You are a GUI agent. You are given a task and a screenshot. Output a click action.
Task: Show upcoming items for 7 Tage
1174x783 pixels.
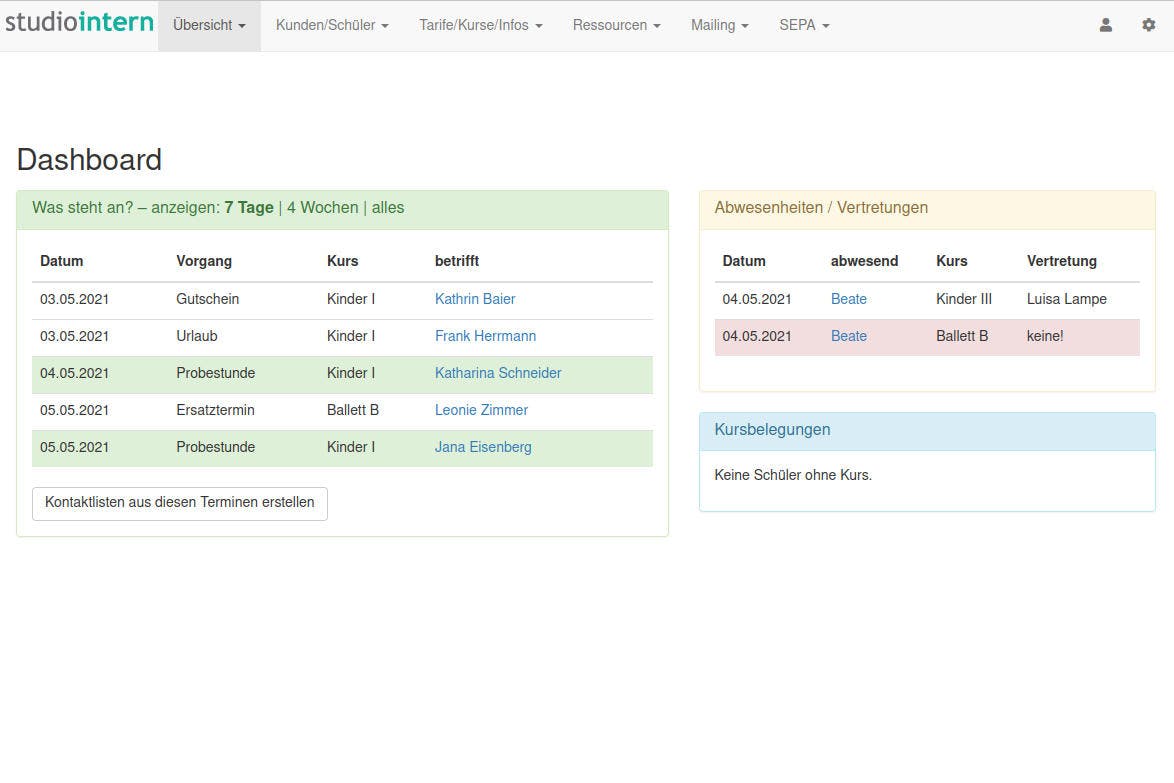click(249, 208)
